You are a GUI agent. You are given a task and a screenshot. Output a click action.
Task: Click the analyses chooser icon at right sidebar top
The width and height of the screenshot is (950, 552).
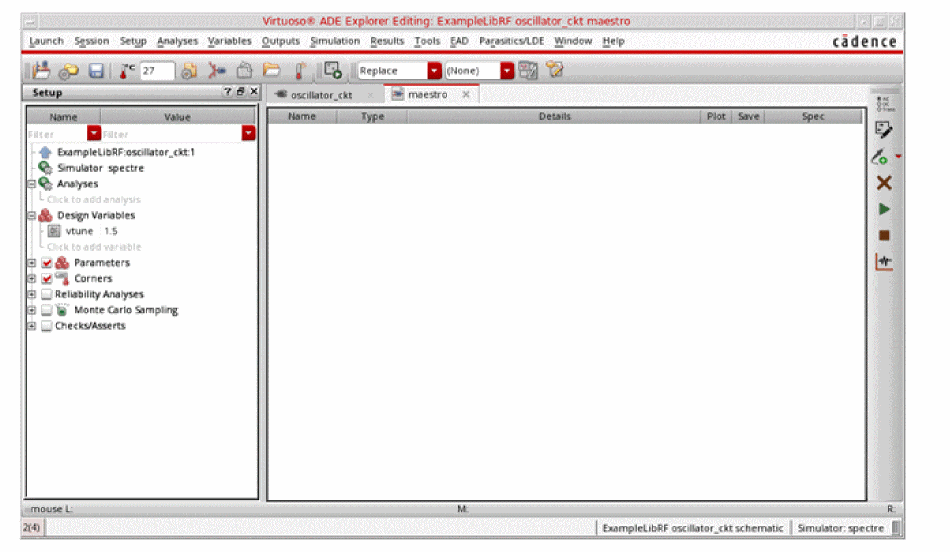[885, 104]
